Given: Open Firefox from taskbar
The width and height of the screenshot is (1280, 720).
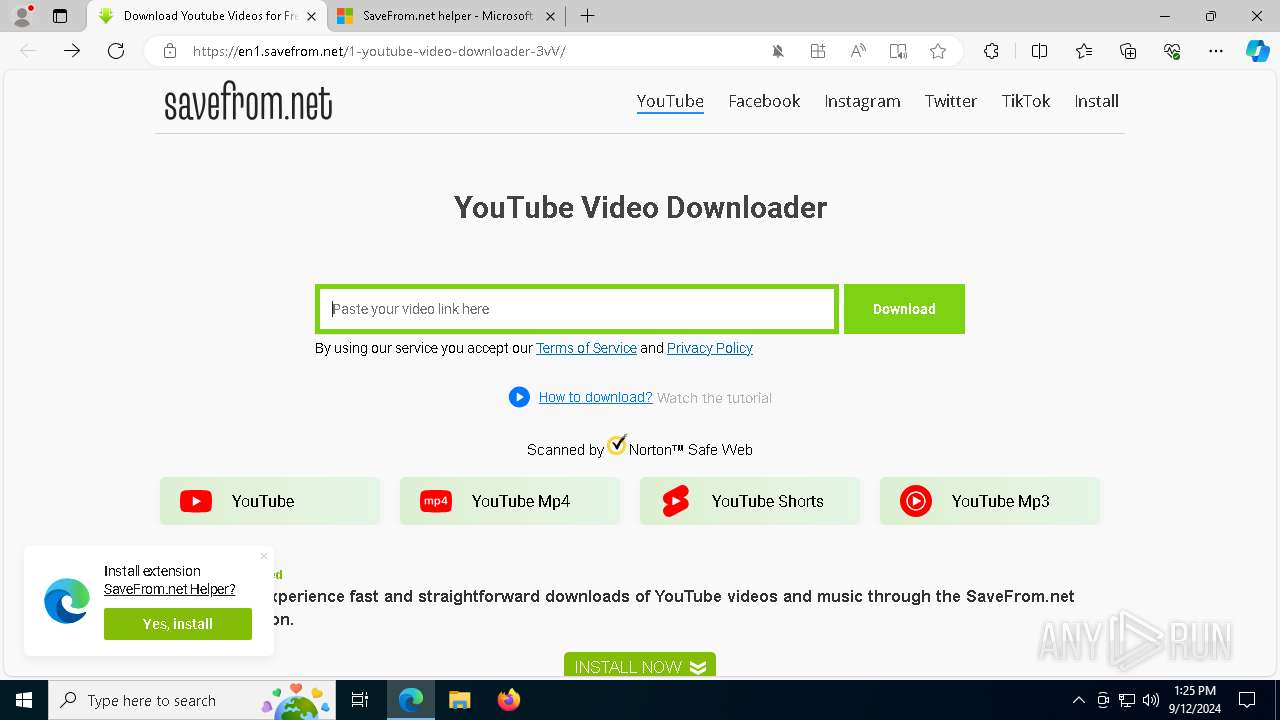Looking at the screenshot, I should click(508, 700).
